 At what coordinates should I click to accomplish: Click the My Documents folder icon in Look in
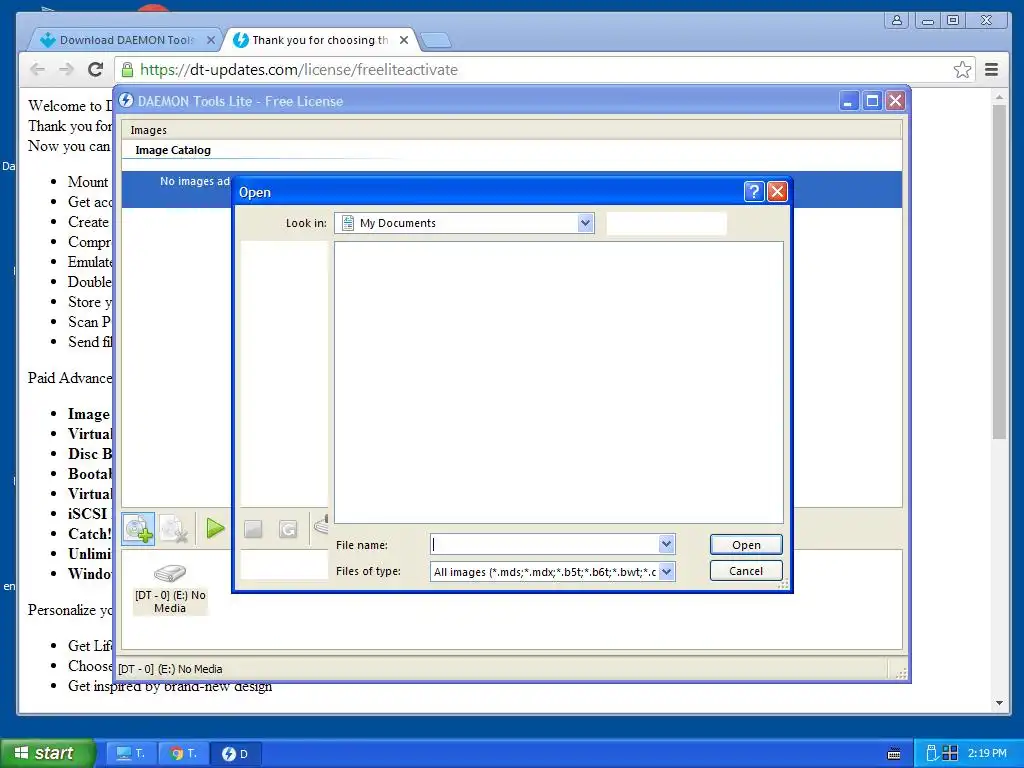tap(348, 223)
